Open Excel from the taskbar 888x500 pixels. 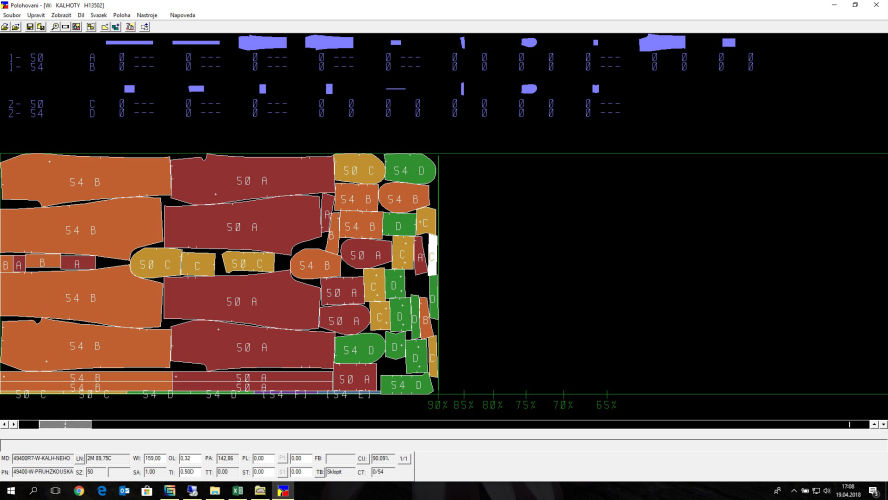tap(238, 491)
